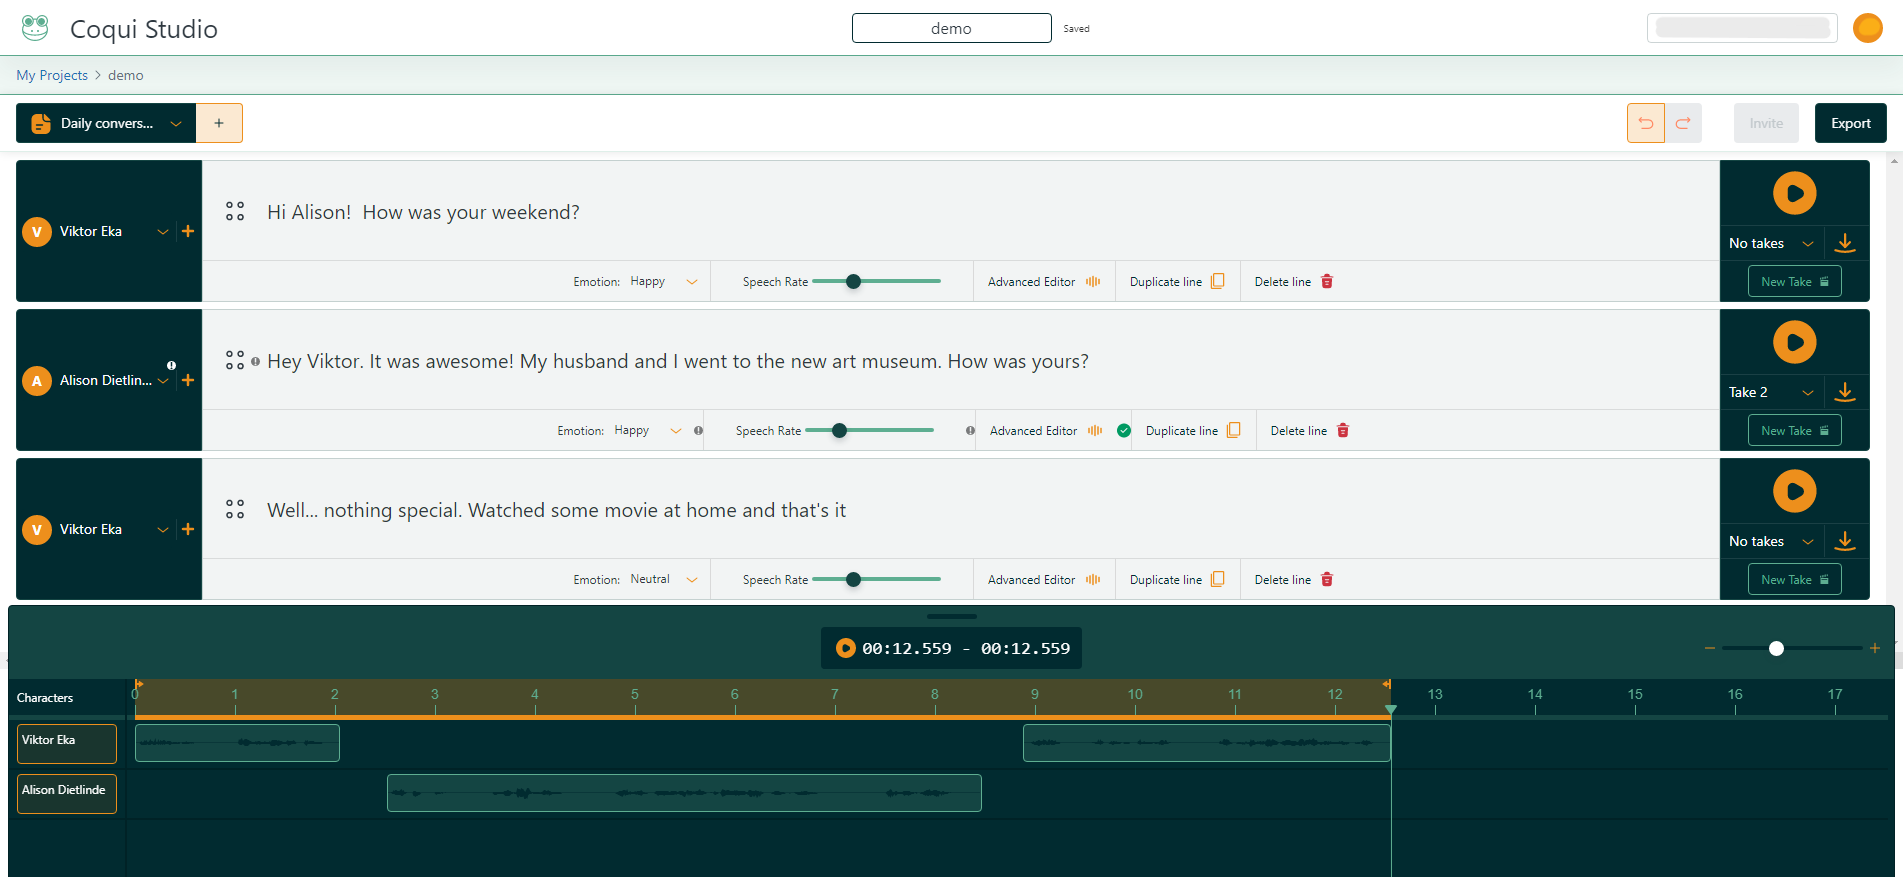Toggle Viktor Eka track in Characters list
This screenshot has width=1903, height=877.
pyautogui.click(x=67, y=743)
